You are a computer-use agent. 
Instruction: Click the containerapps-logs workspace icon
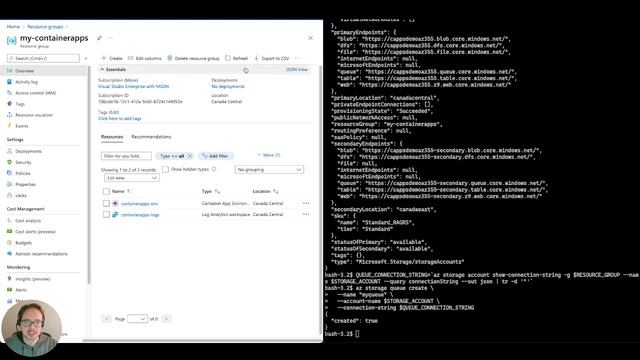point(115,214)
